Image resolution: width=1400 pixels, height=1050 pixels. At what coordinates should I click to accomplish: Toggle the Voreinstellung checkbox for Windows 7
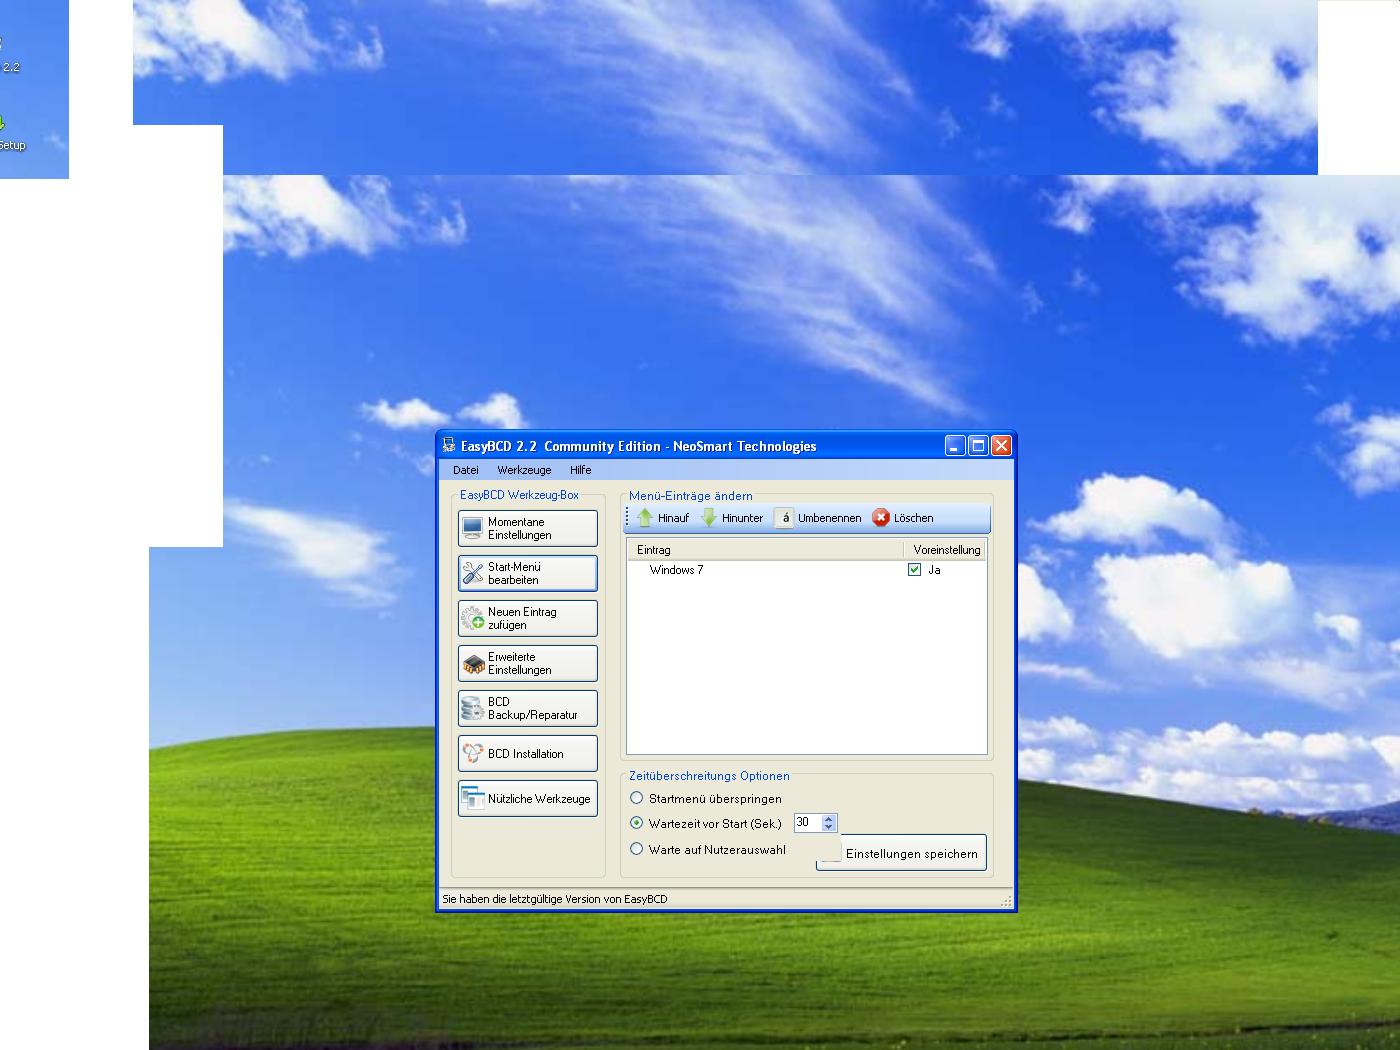coord(914,570)
